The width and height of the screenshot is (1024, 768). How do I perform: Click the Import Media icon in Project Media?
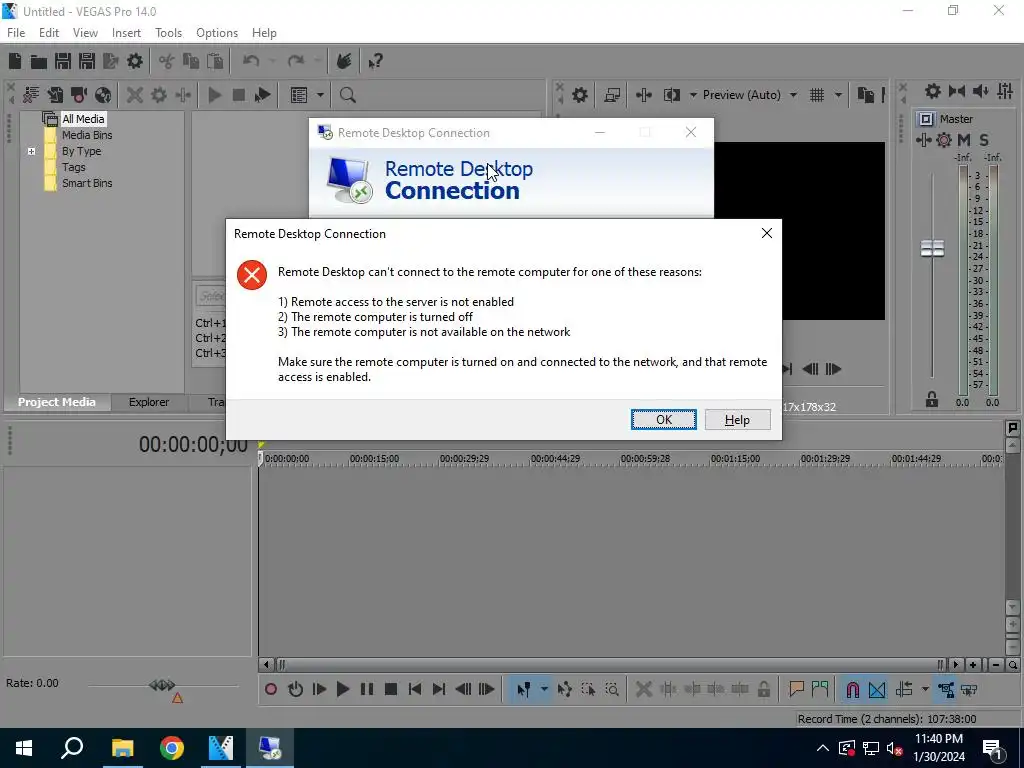pos(55,95)
